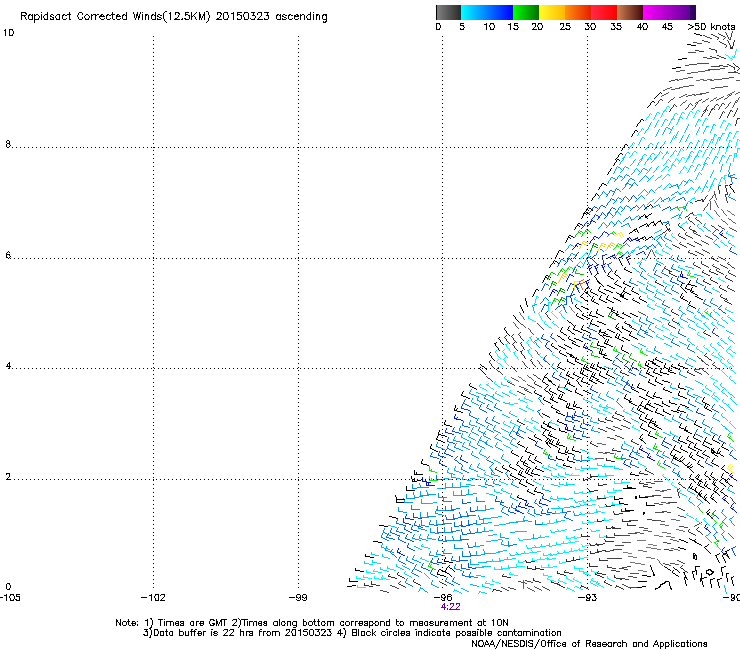740x650 pixels.
Task: Click the '-96' longitude axis label
Action: [443, 598]
